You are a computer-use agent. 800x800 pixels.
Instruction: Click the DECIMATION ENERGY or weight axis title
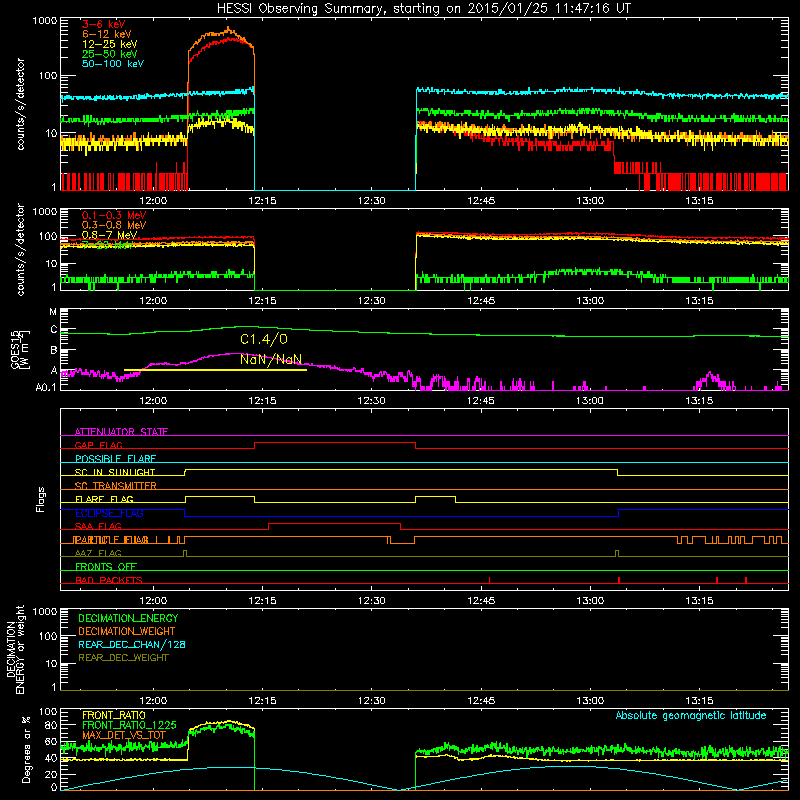15,649
